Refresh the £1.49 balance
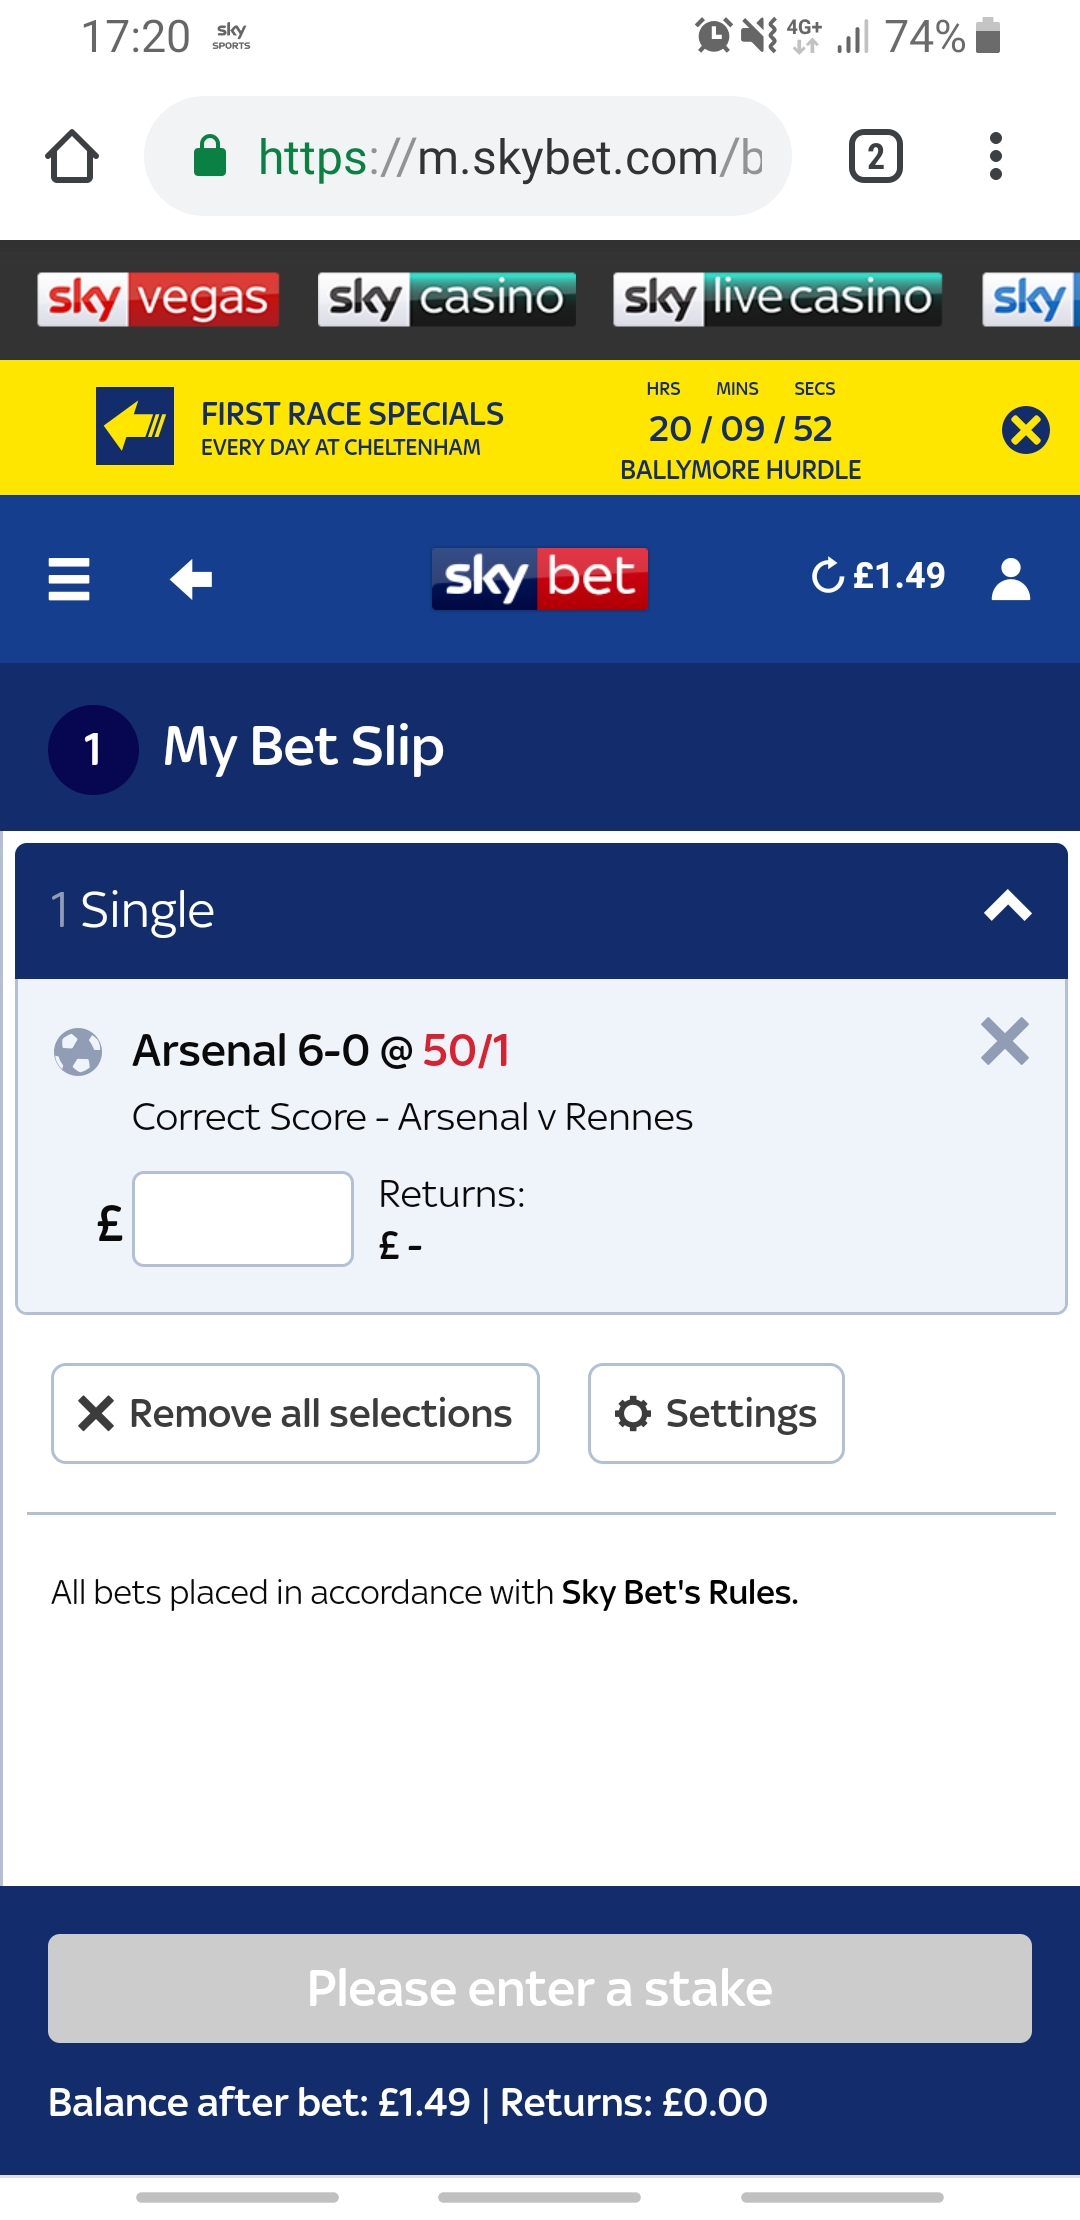The width and height of the screenshot is (1080, 2220). pyautogui.click(x=828, y=576)
